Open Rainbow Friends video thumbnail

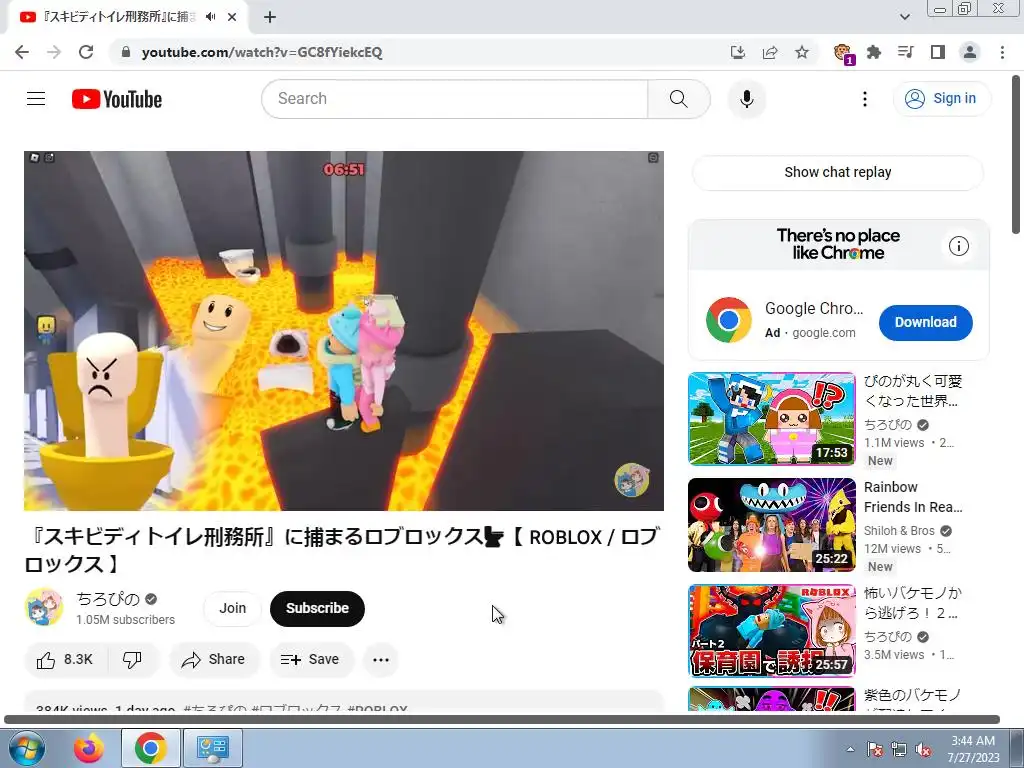pyautogui.click(x=771, y=525)
